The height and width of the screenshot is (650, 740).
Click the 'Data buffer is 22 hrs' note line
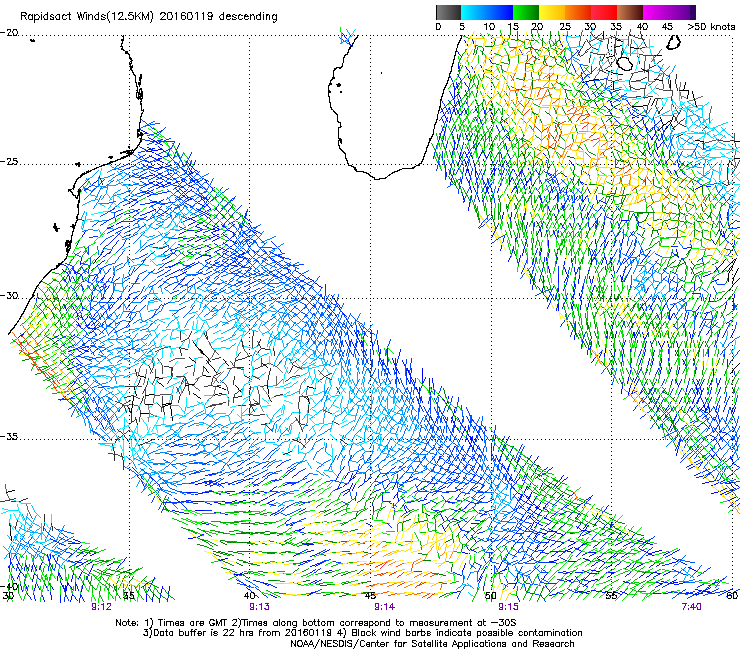pyautogui.click(x=362, y=633)
